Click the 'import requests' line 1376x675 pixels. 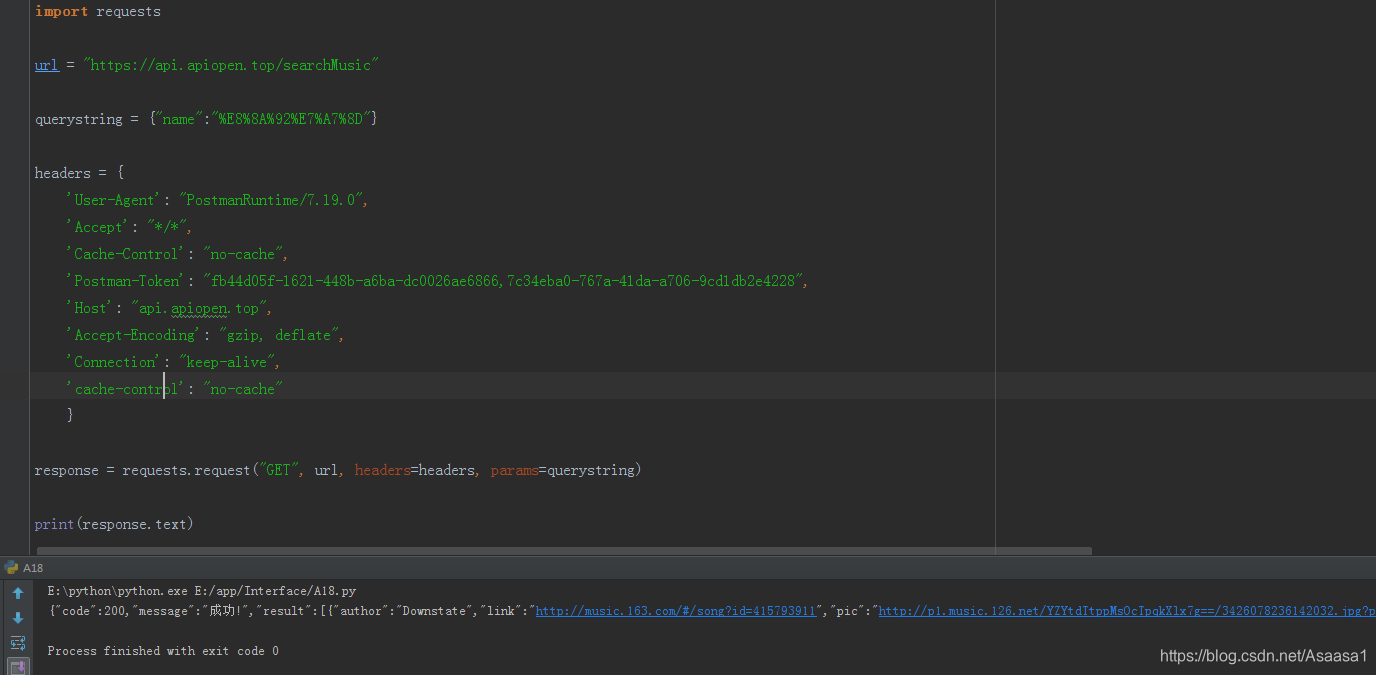98,12
